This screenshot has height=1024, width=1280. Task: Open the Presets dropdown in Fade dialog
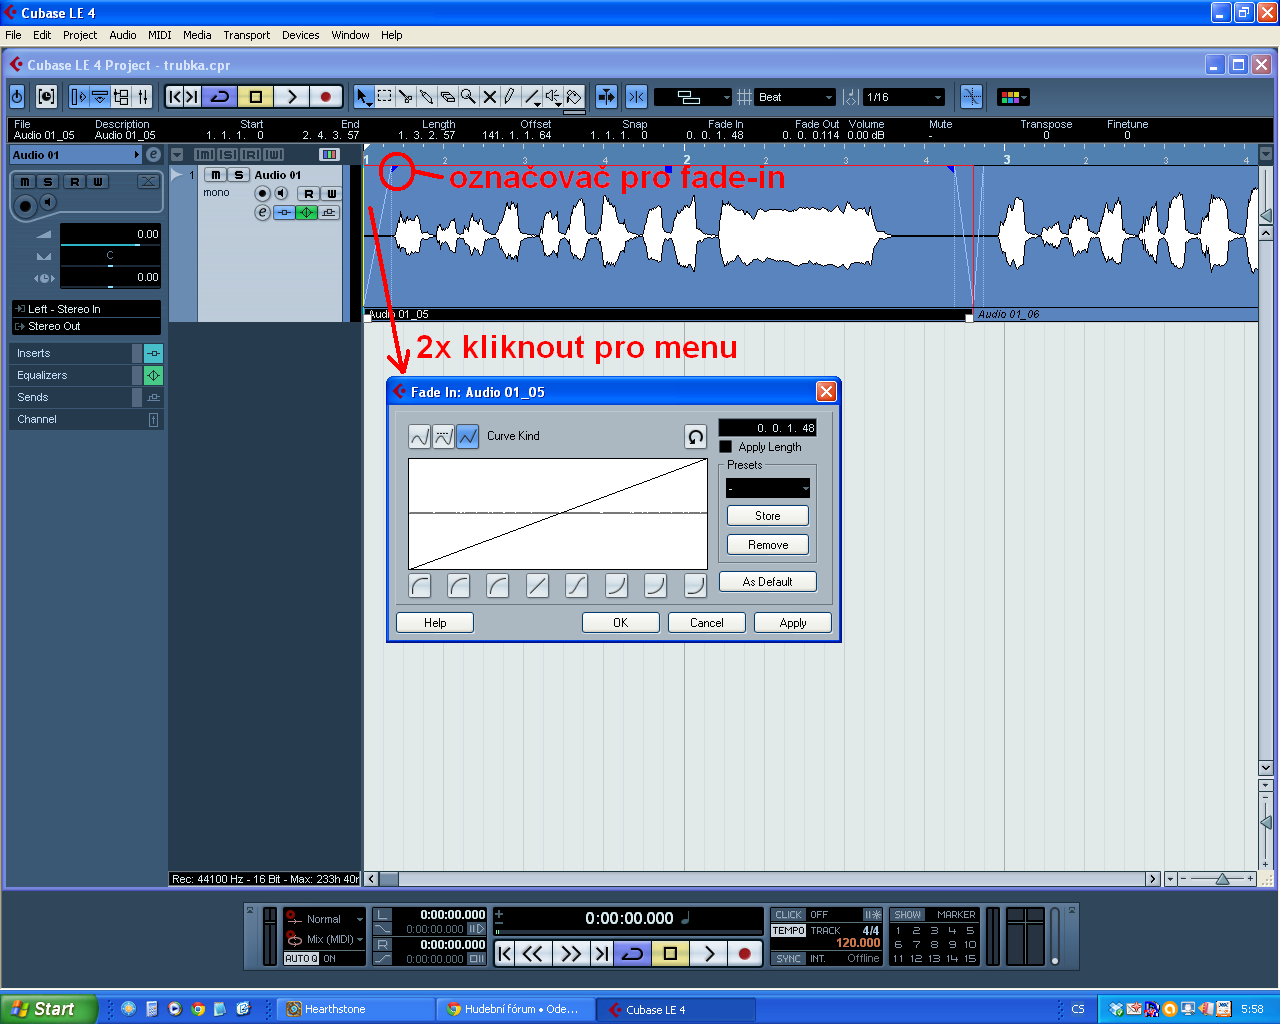(x=767, y=488)
